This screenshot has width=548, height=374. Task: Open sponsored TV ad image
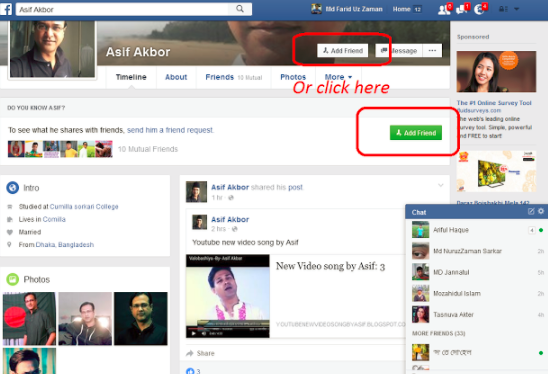tap(496, 171)
